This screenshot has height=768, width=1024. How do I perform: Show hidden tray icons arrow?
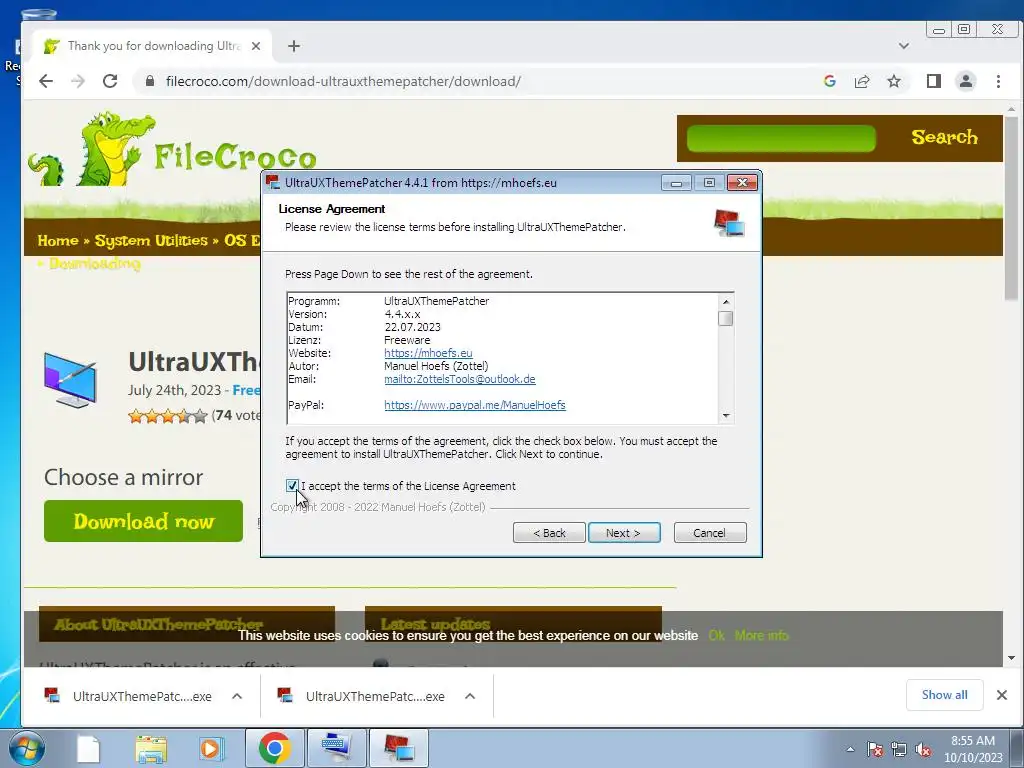850,749
